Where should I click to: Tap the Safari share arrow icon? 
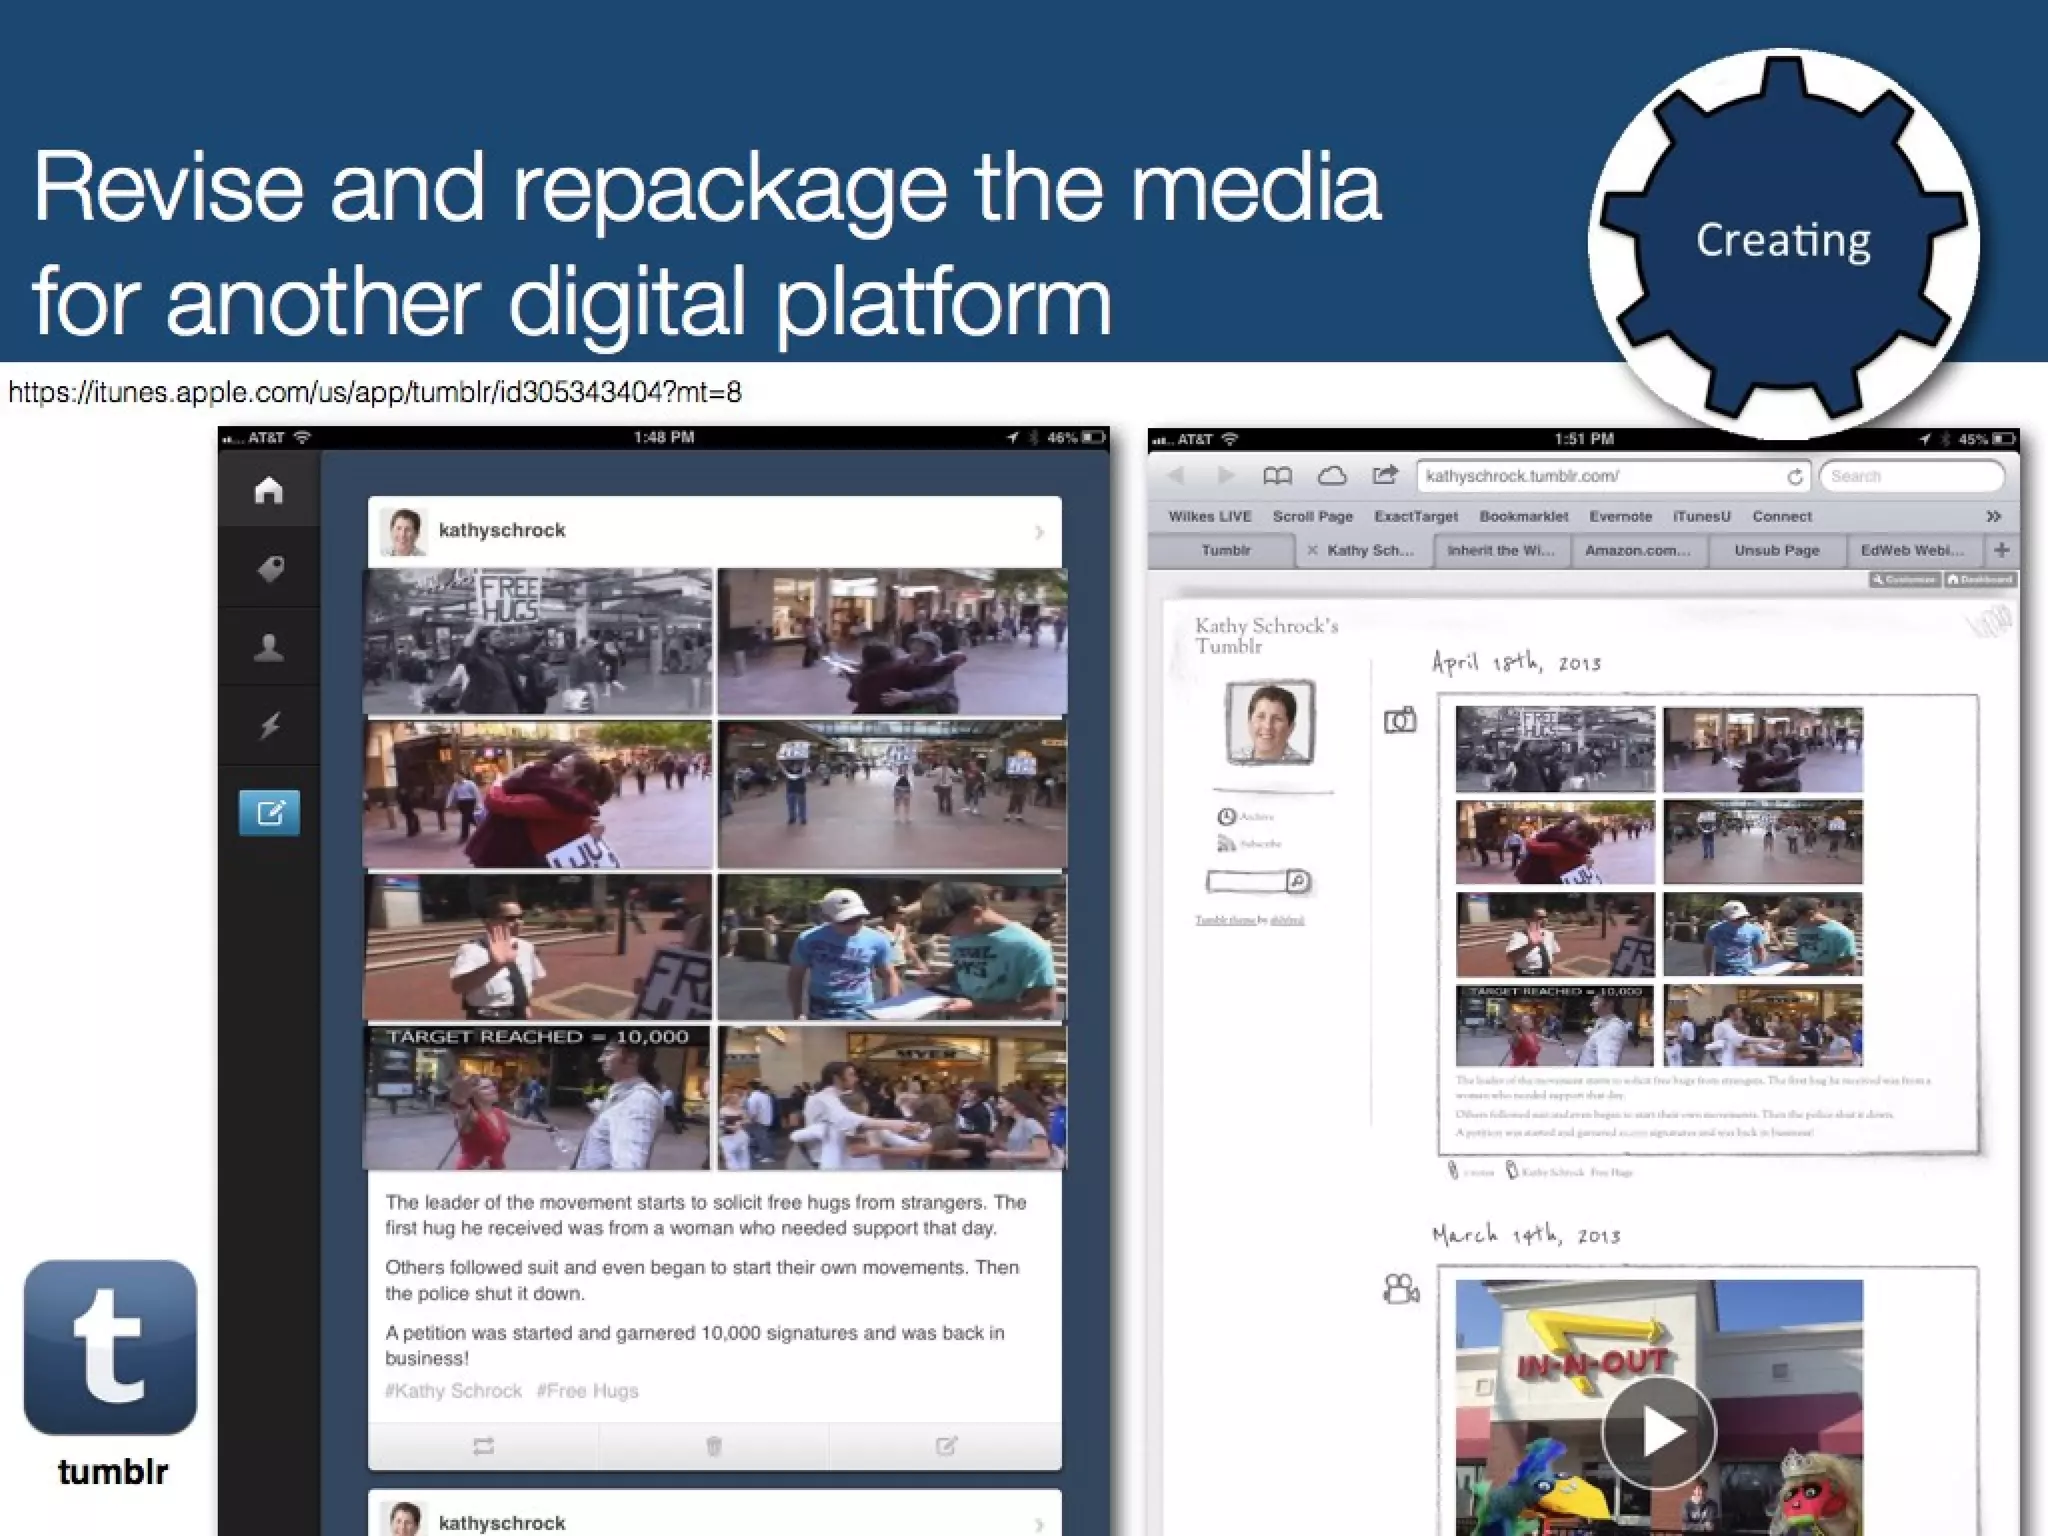pyautogui.click(x=1385, y=475)
